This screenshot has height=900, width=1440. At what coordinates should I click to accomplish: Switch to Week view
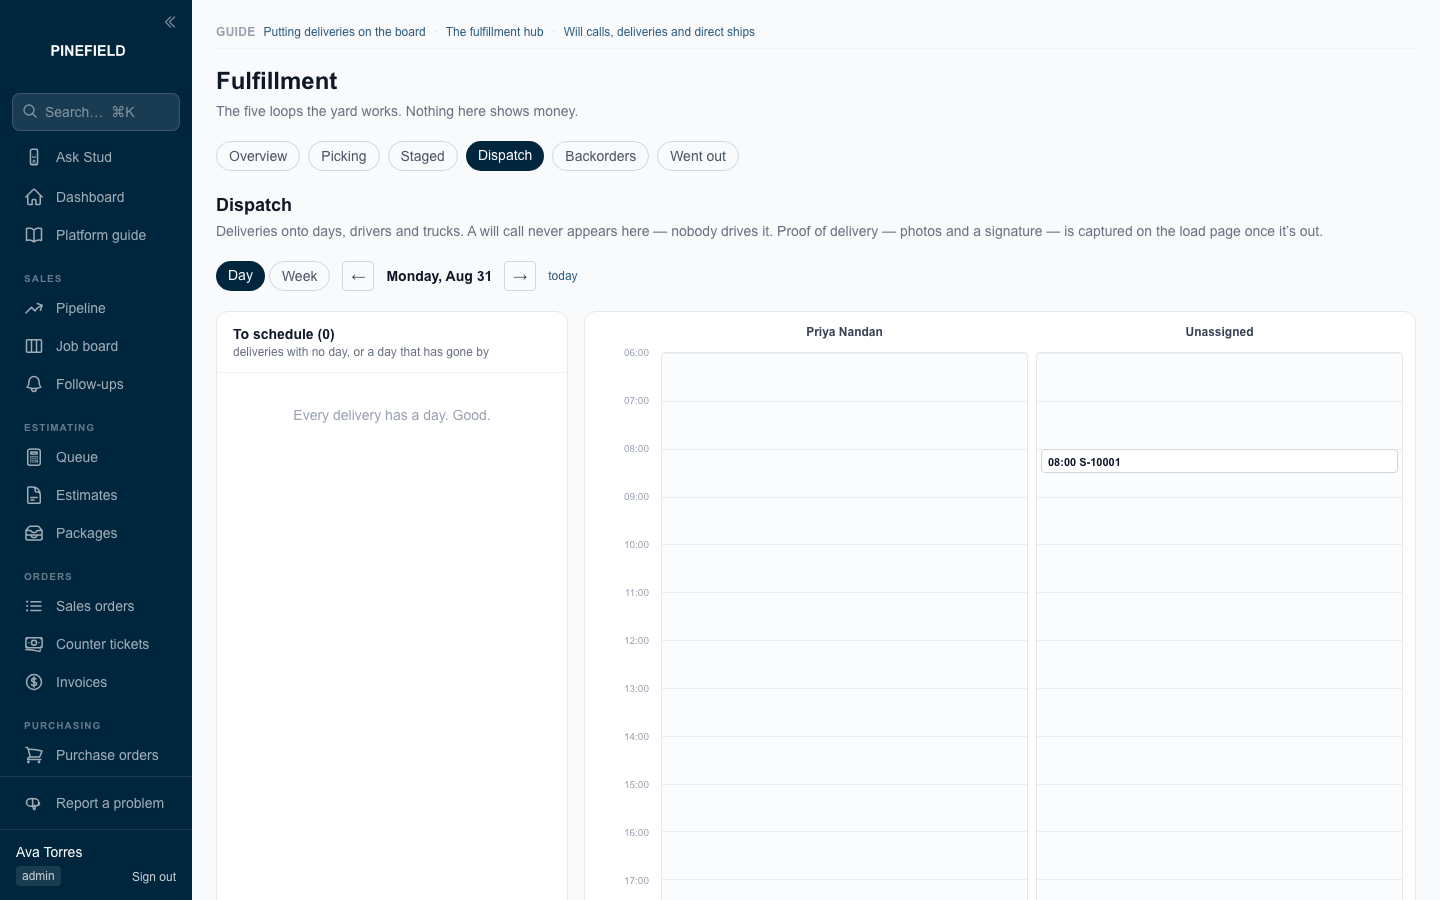click(299, 276)
